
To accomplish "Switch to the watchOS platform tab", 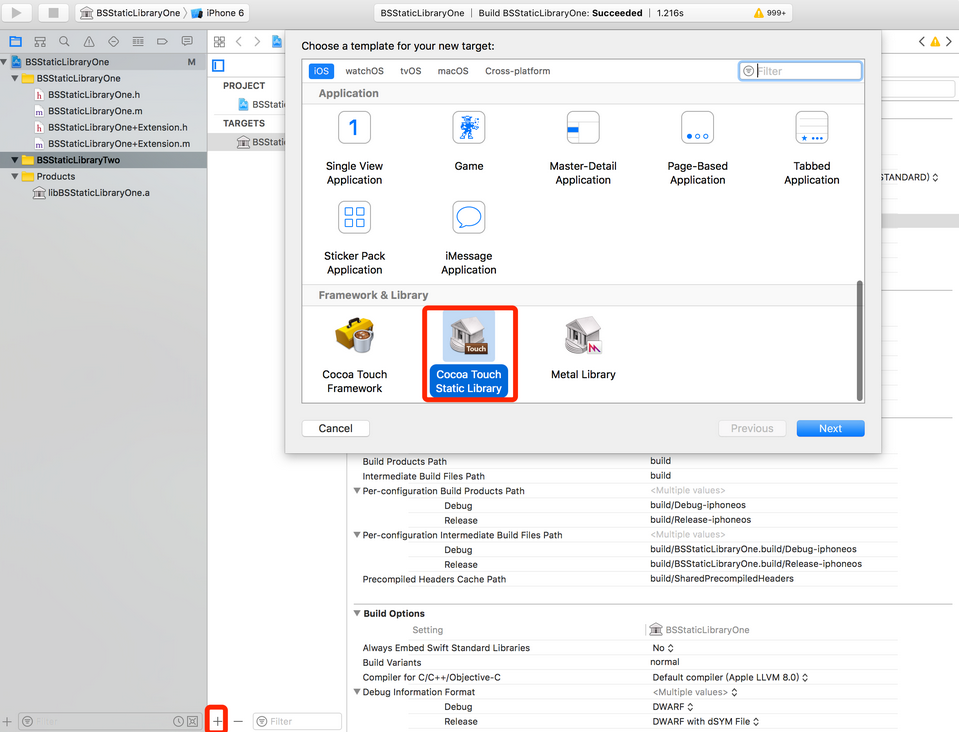I will click(365, 71).
